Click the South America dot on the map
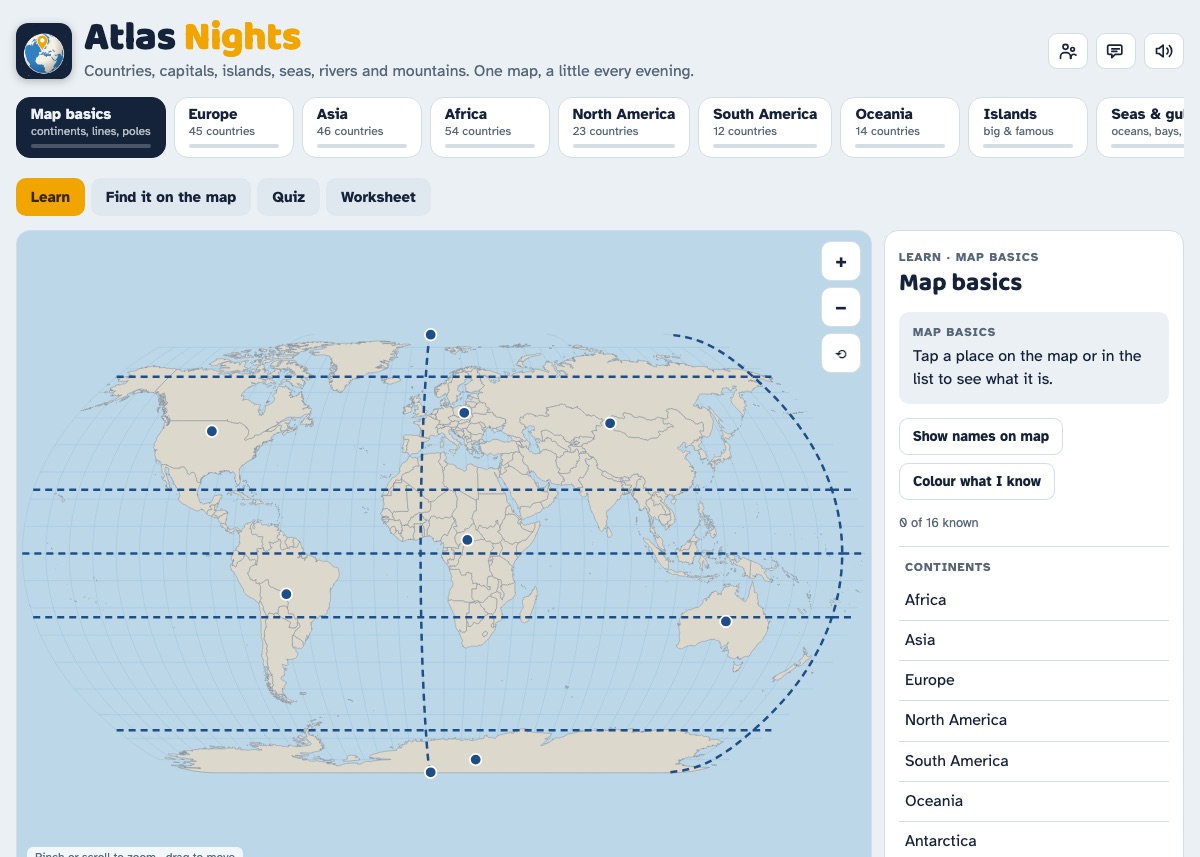Image resolution: width=1200 pixels, height=857 pixels. pyautogui.click(x=286, y=594)
